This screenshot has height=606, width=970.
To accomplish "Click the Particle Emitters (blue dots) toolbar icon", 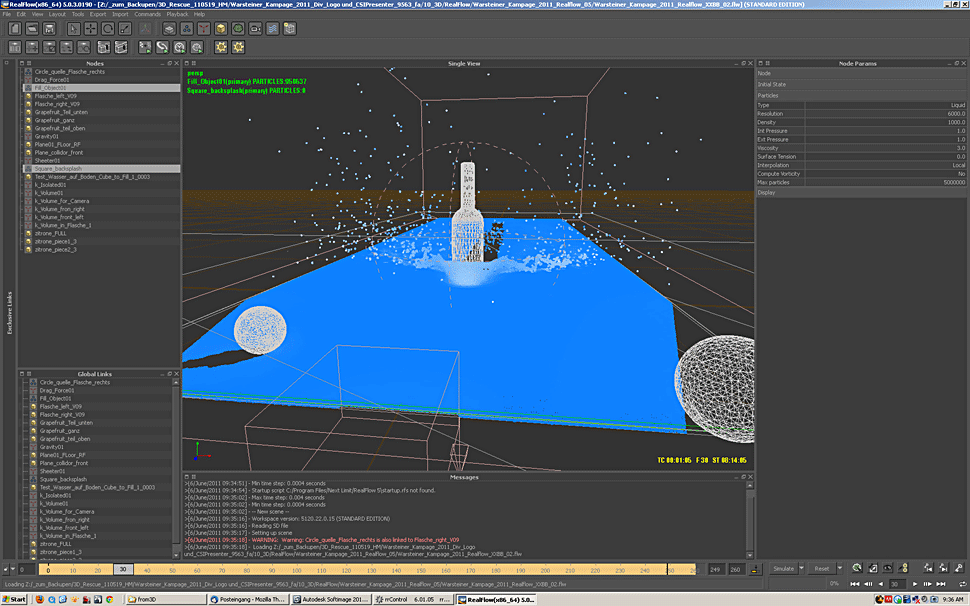I will [186, 29].
